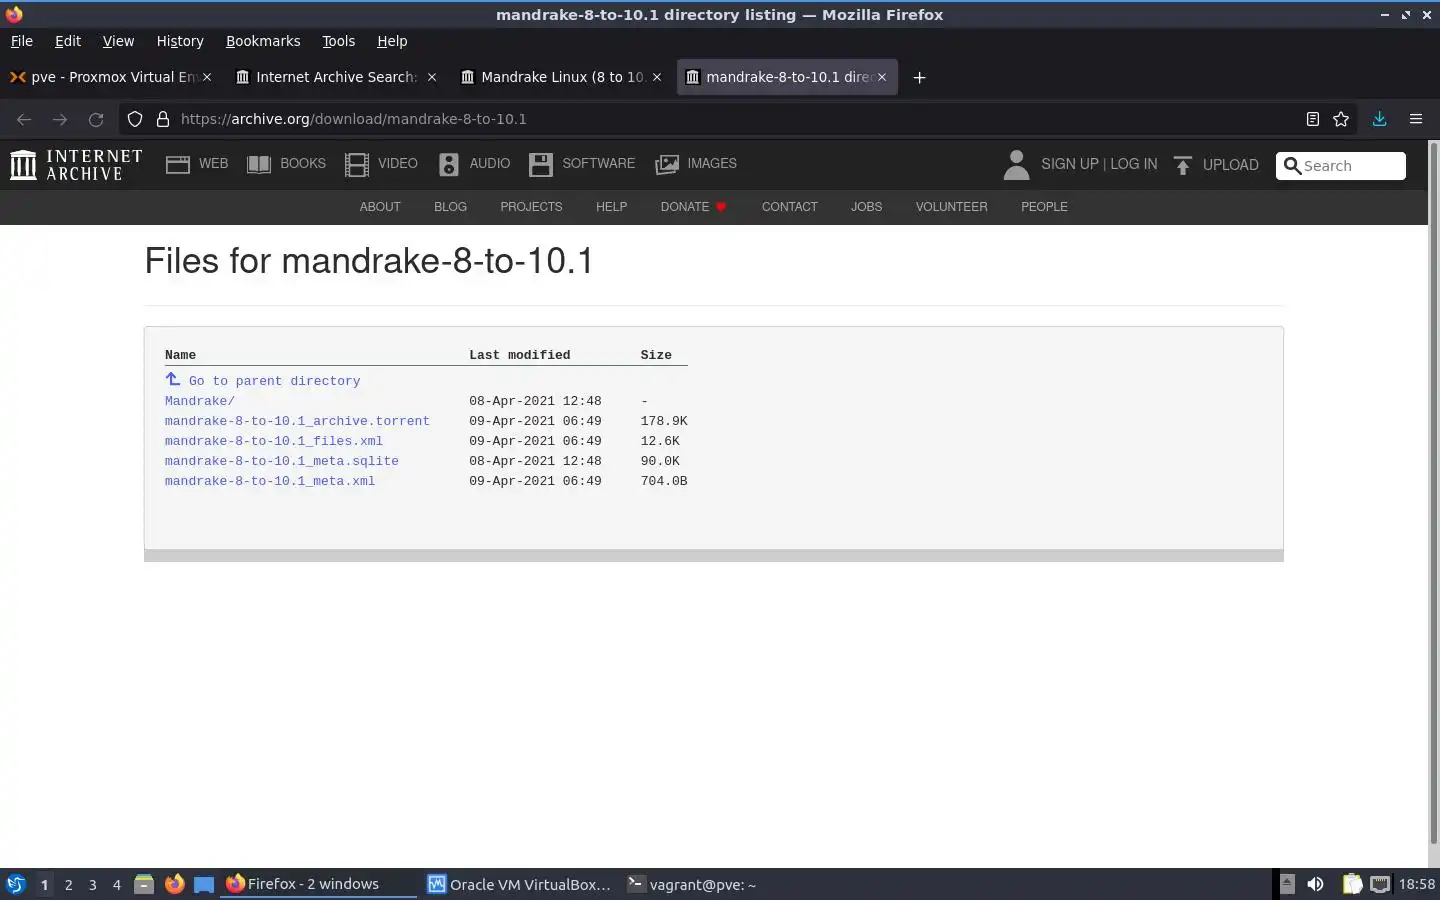
Task: Open the DONATE link
Action: pyautogui.click(x=693, y=207)
